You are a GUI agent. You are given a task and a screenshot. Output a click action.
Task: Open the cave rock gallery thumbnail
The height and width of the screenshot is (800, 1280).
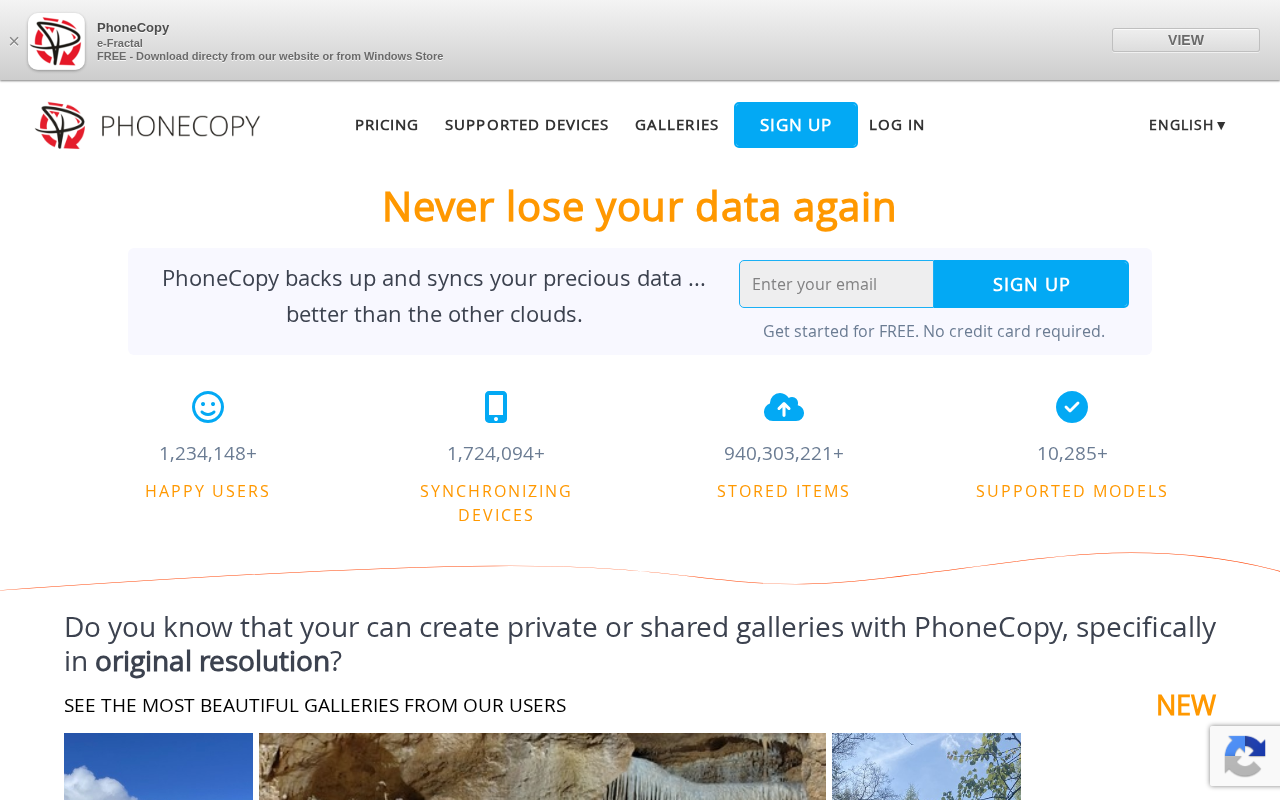pos(542,767)
